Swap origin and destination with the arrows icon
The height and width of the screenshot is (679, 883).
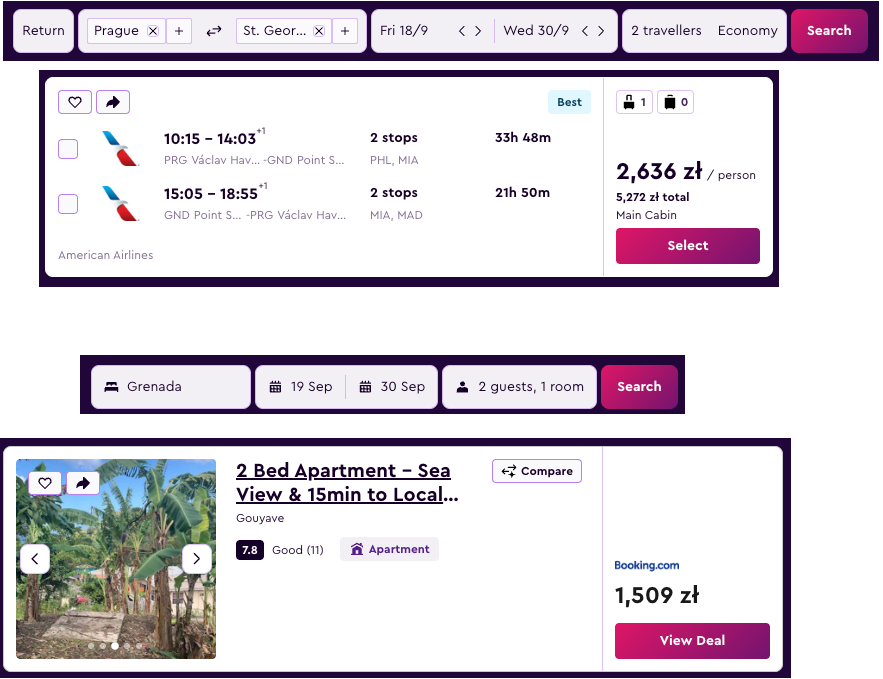click(213, 31)
